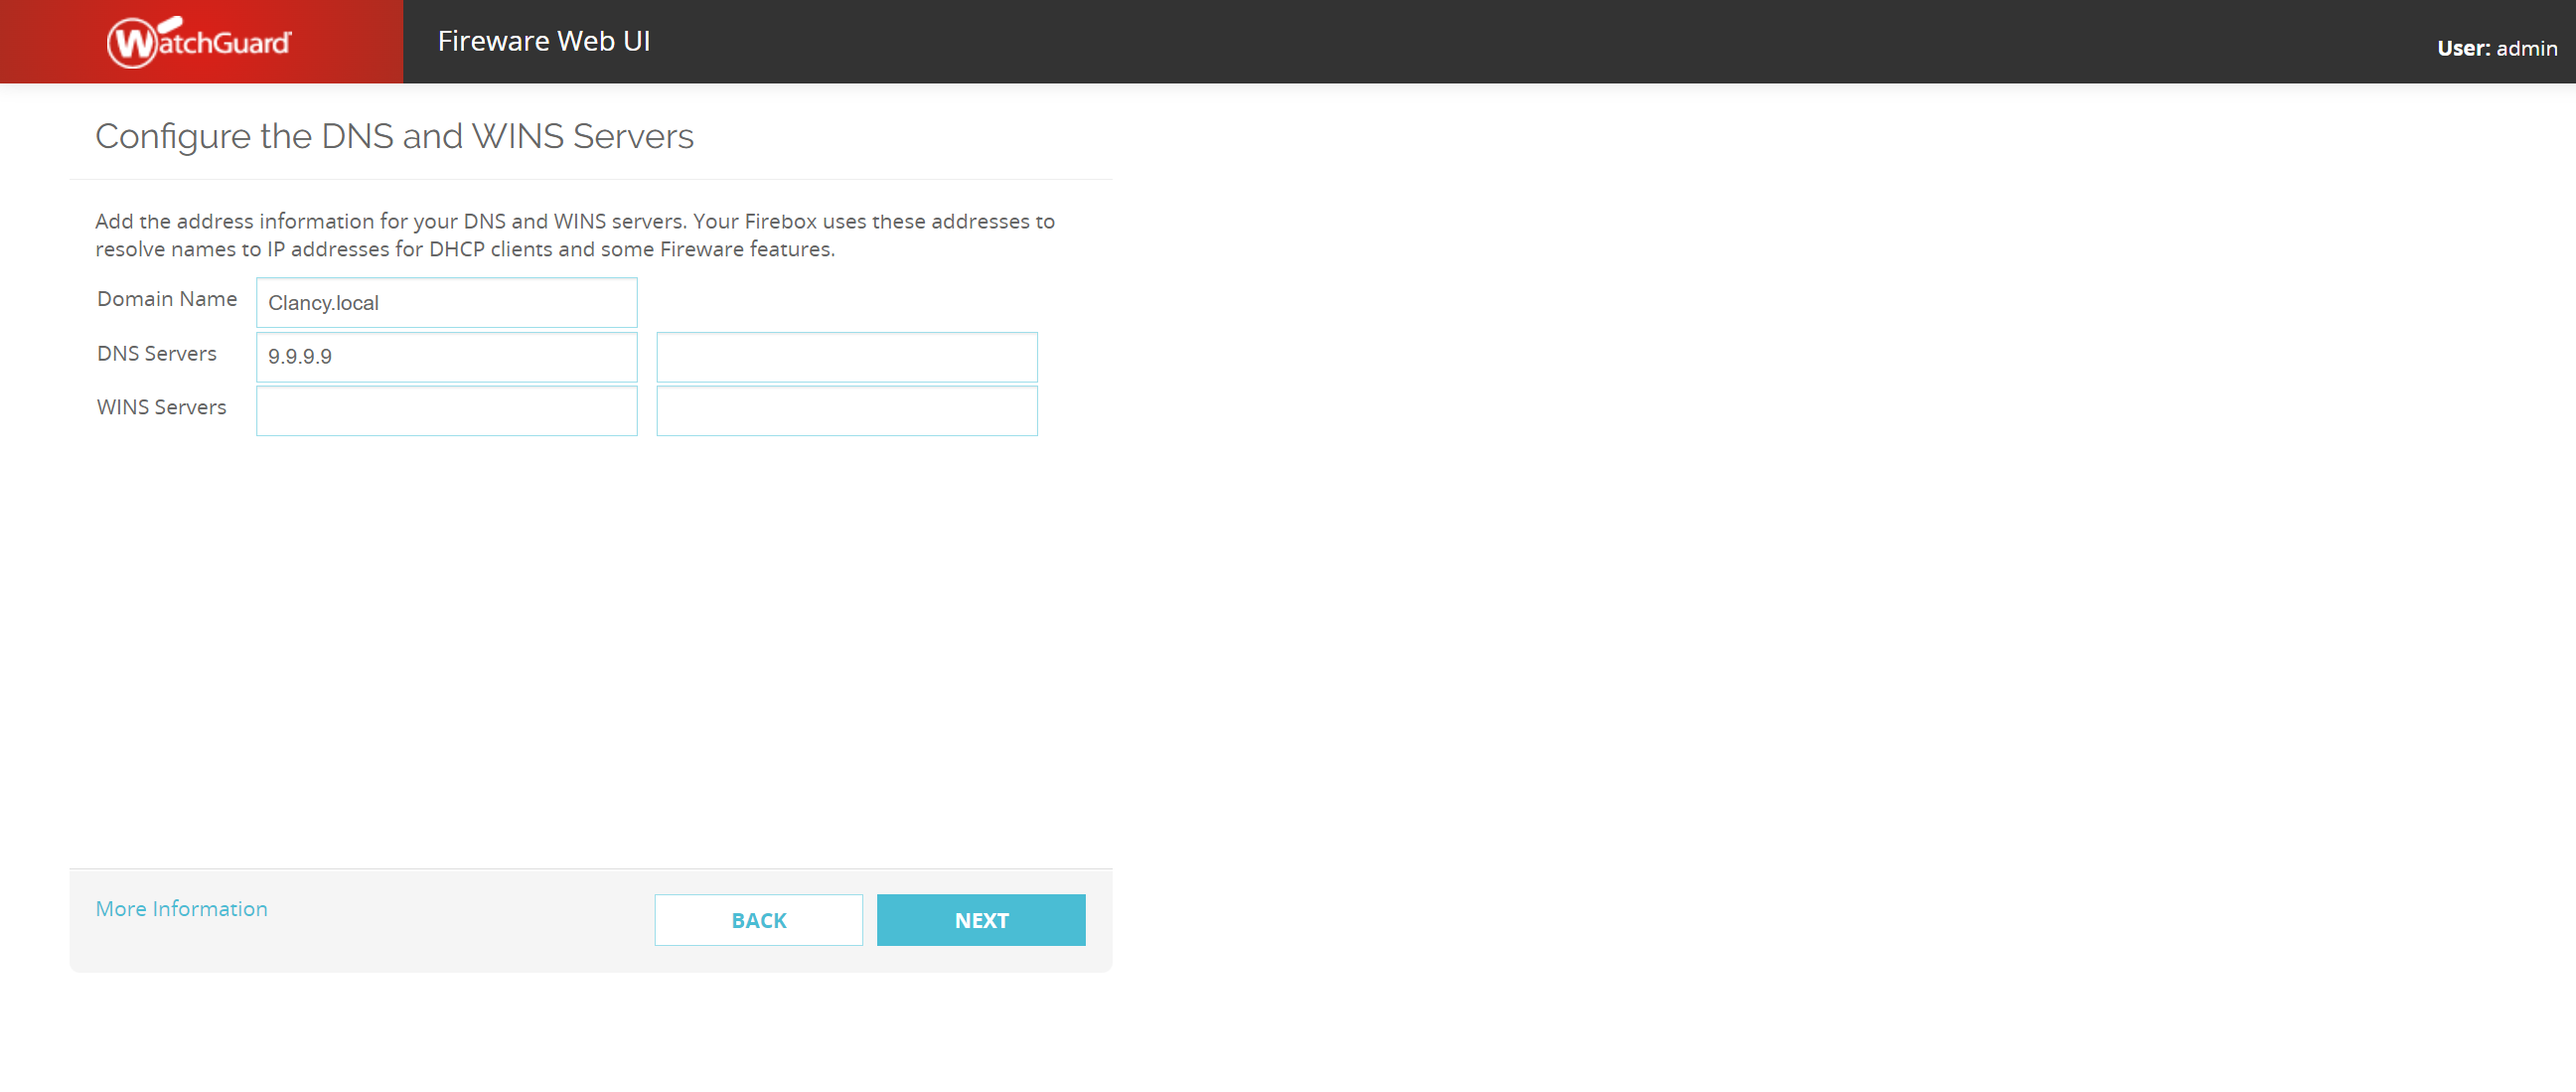
Task: Click the Domain Name label
Action: 167,299
